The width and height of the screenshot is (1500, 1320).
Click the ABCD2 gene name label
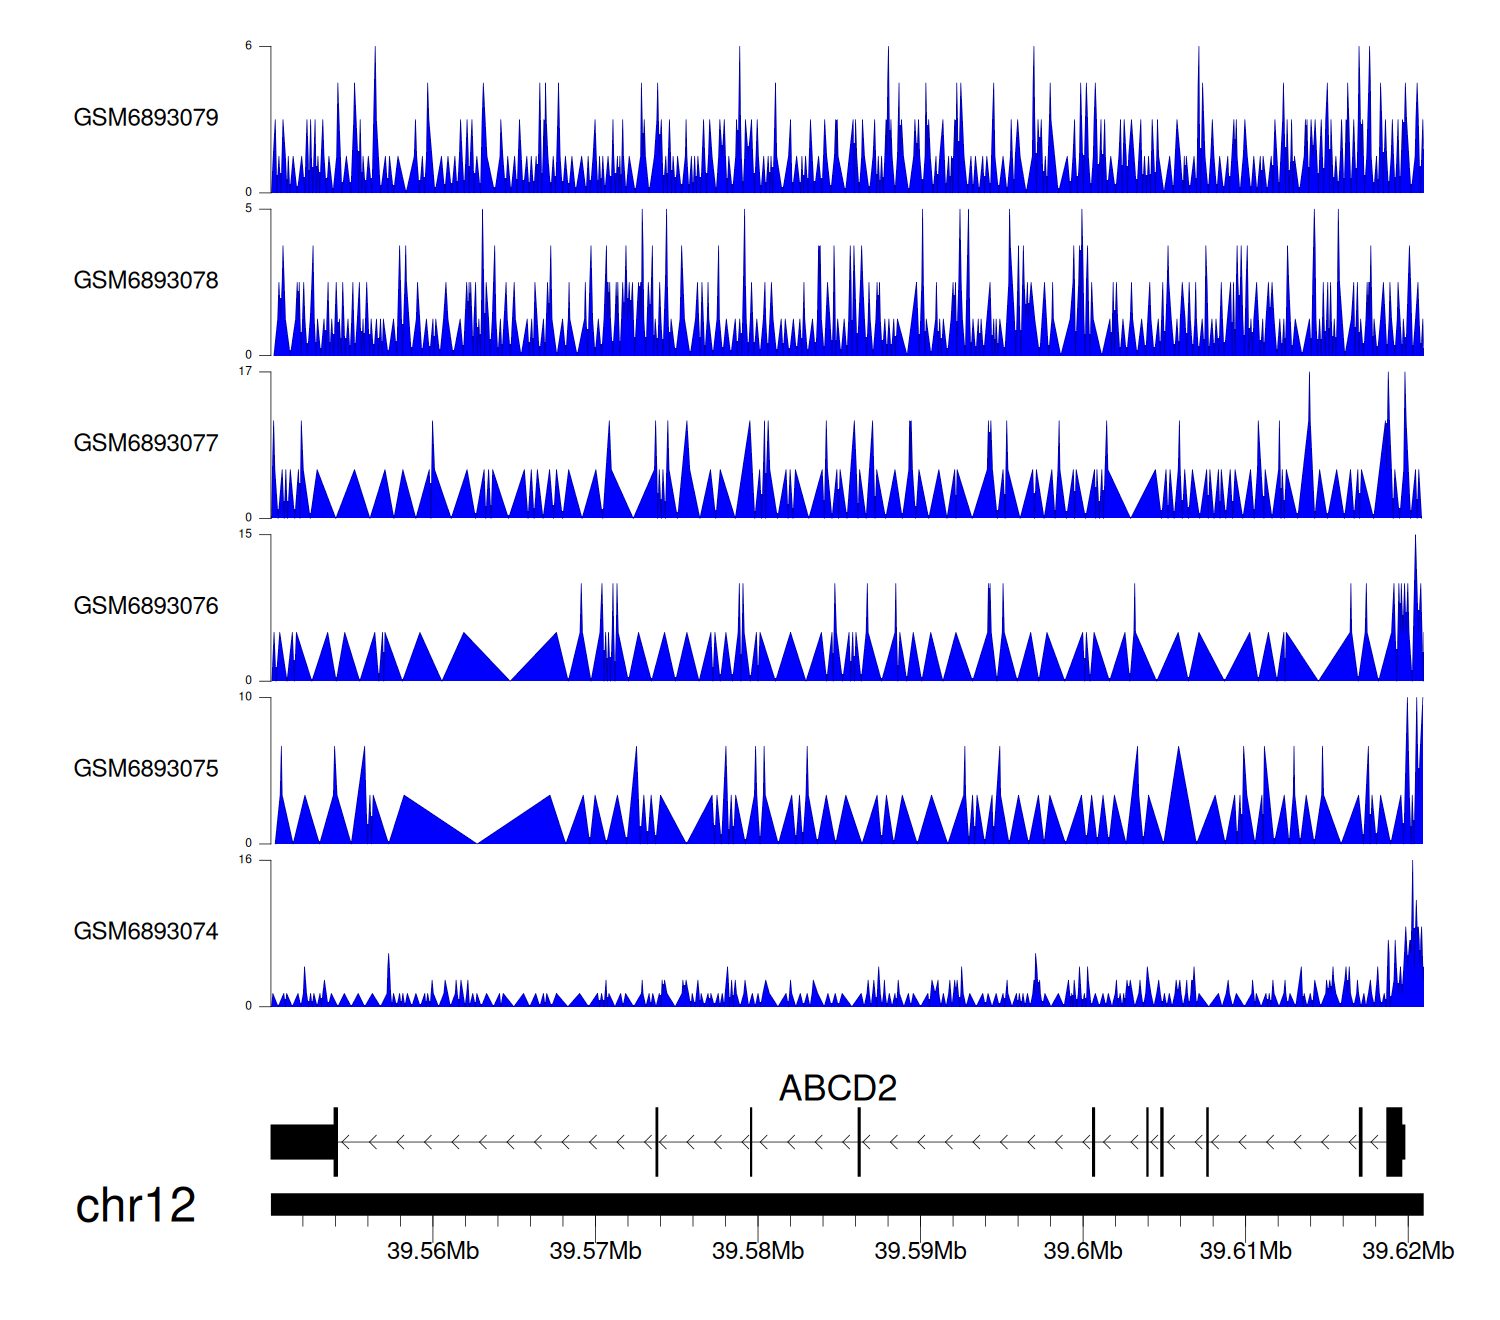pos(838,1088)
